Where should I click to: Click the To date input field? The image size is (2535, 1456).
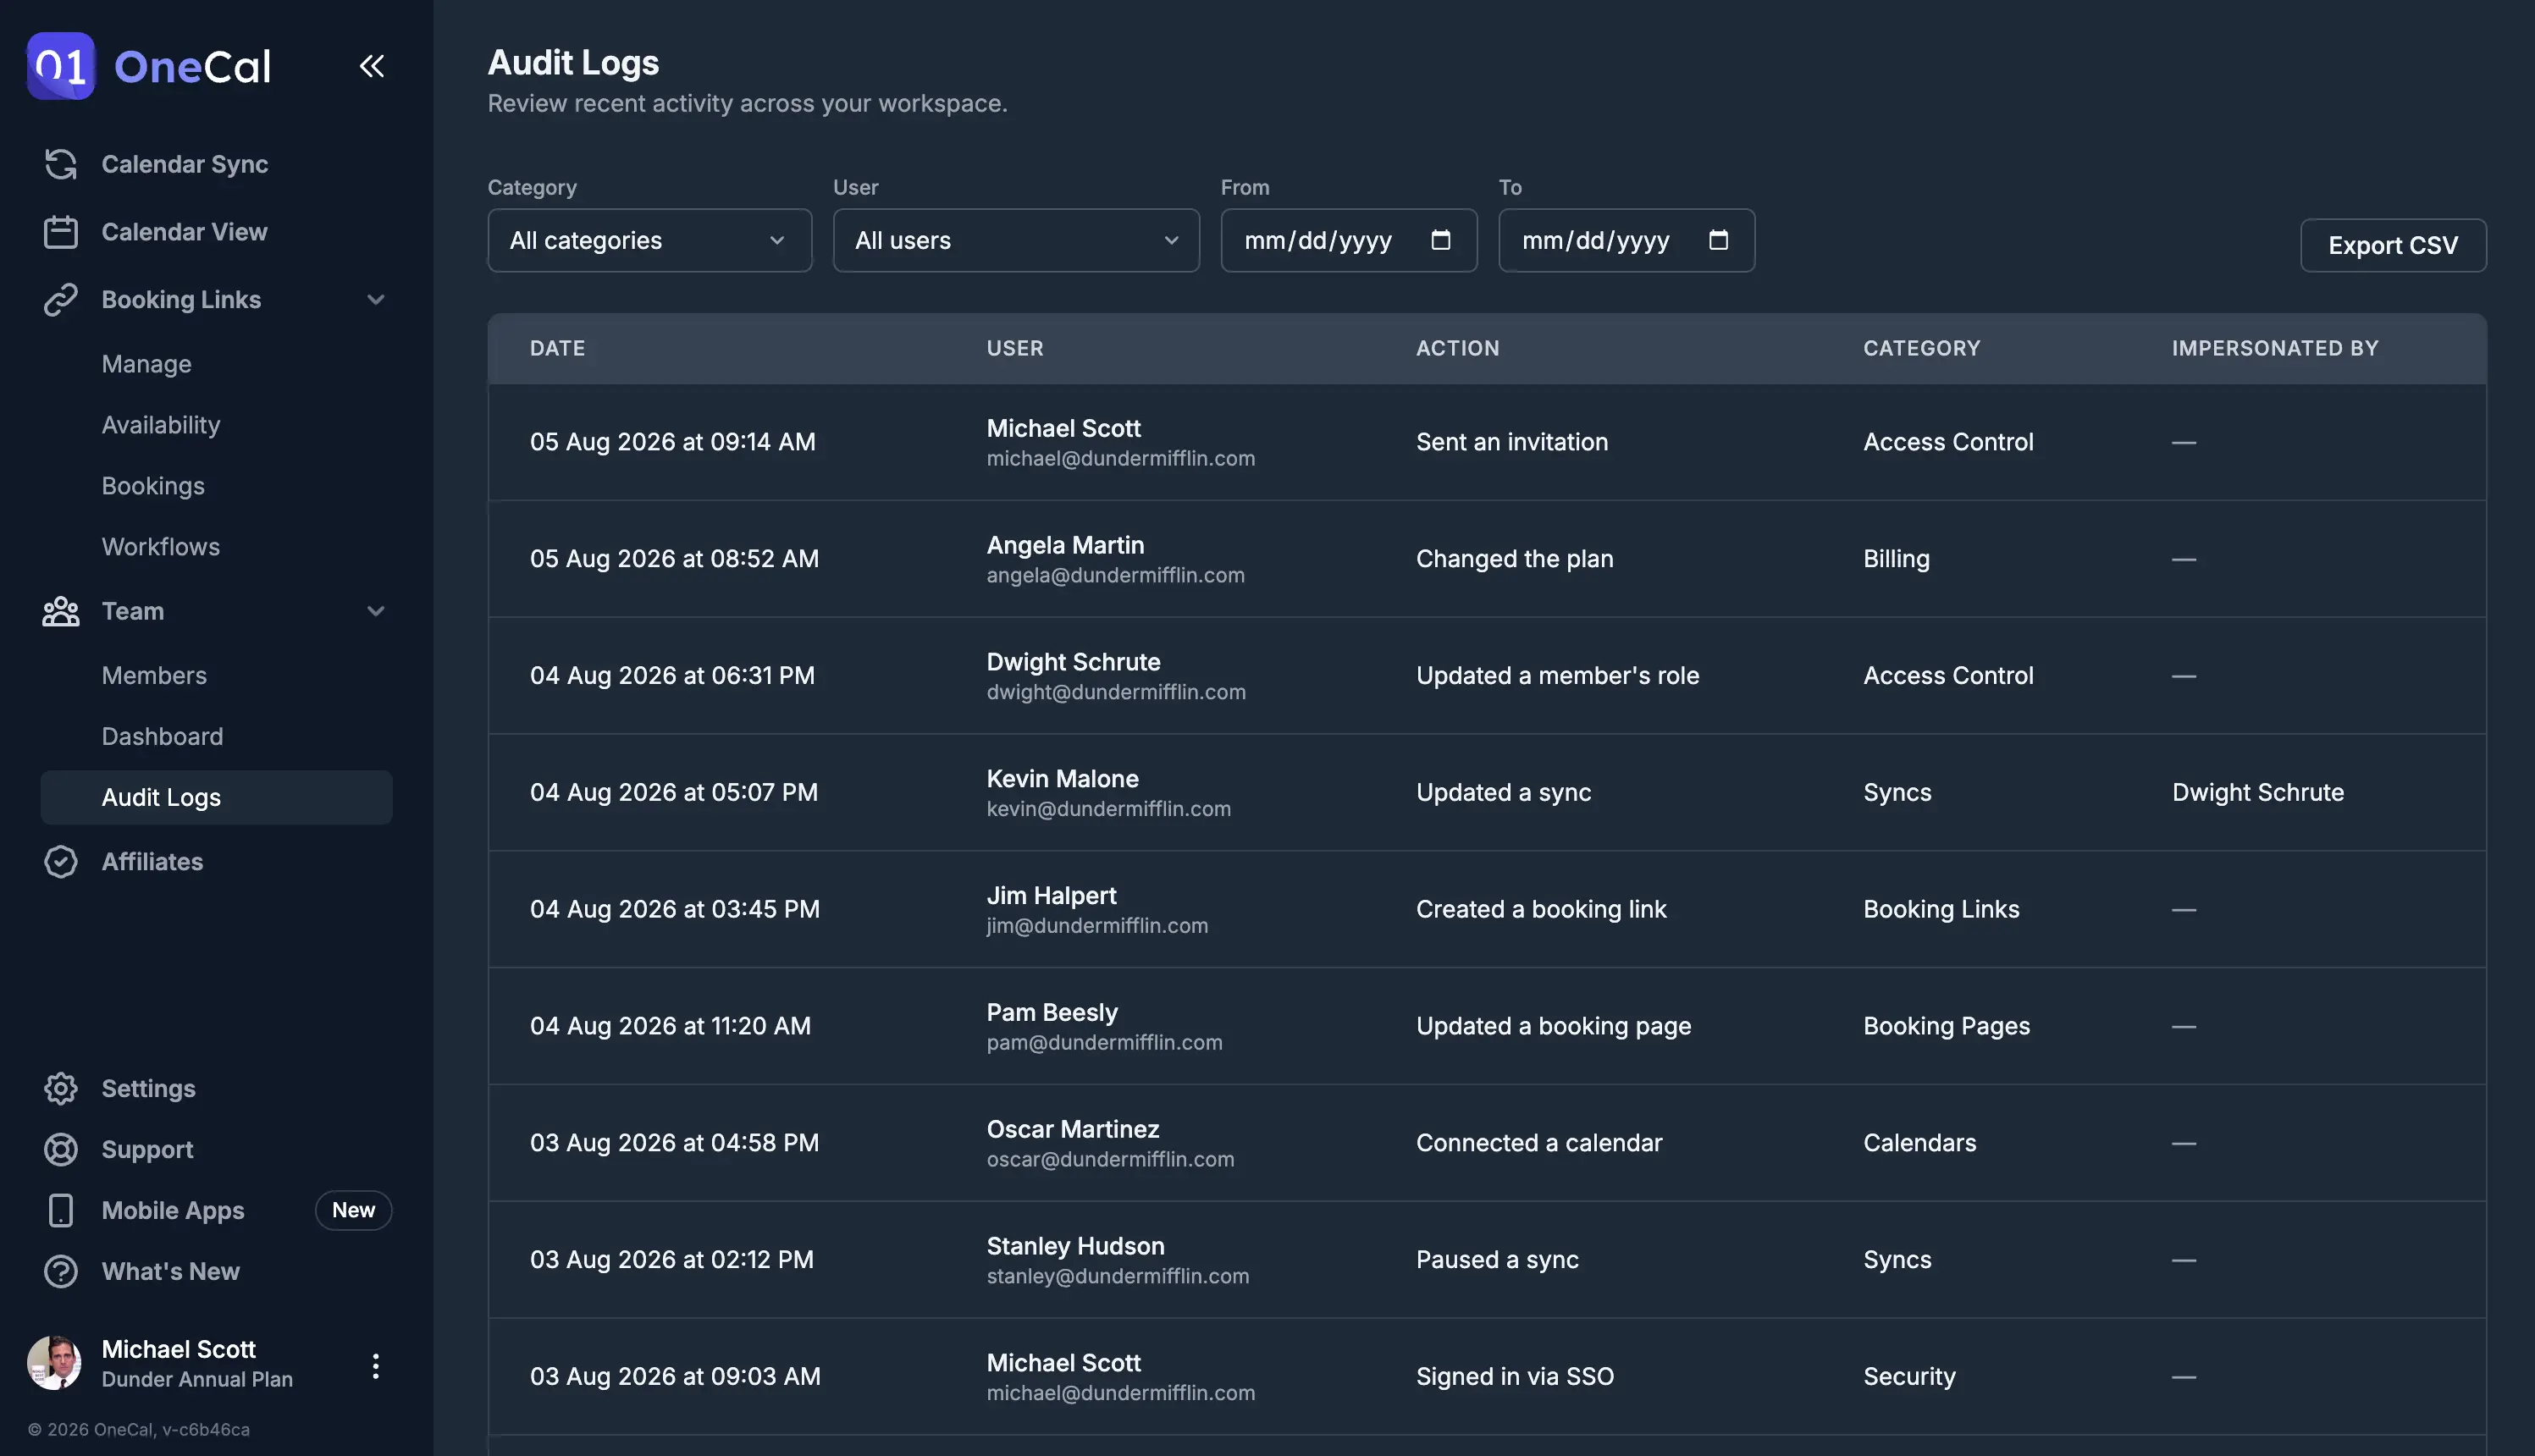coord(1626,240)
